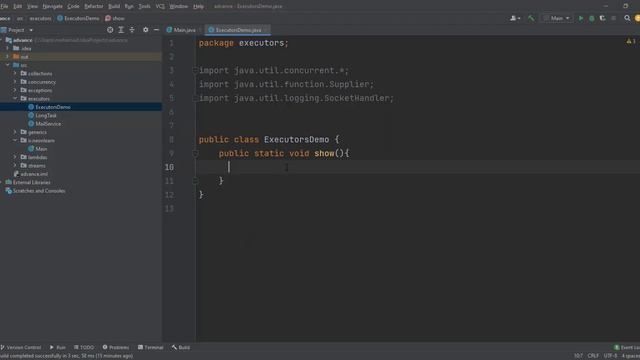This screenshot has height=360, width=640.
Task: Open the TODO tool window
Action: [x=84, y=347]
